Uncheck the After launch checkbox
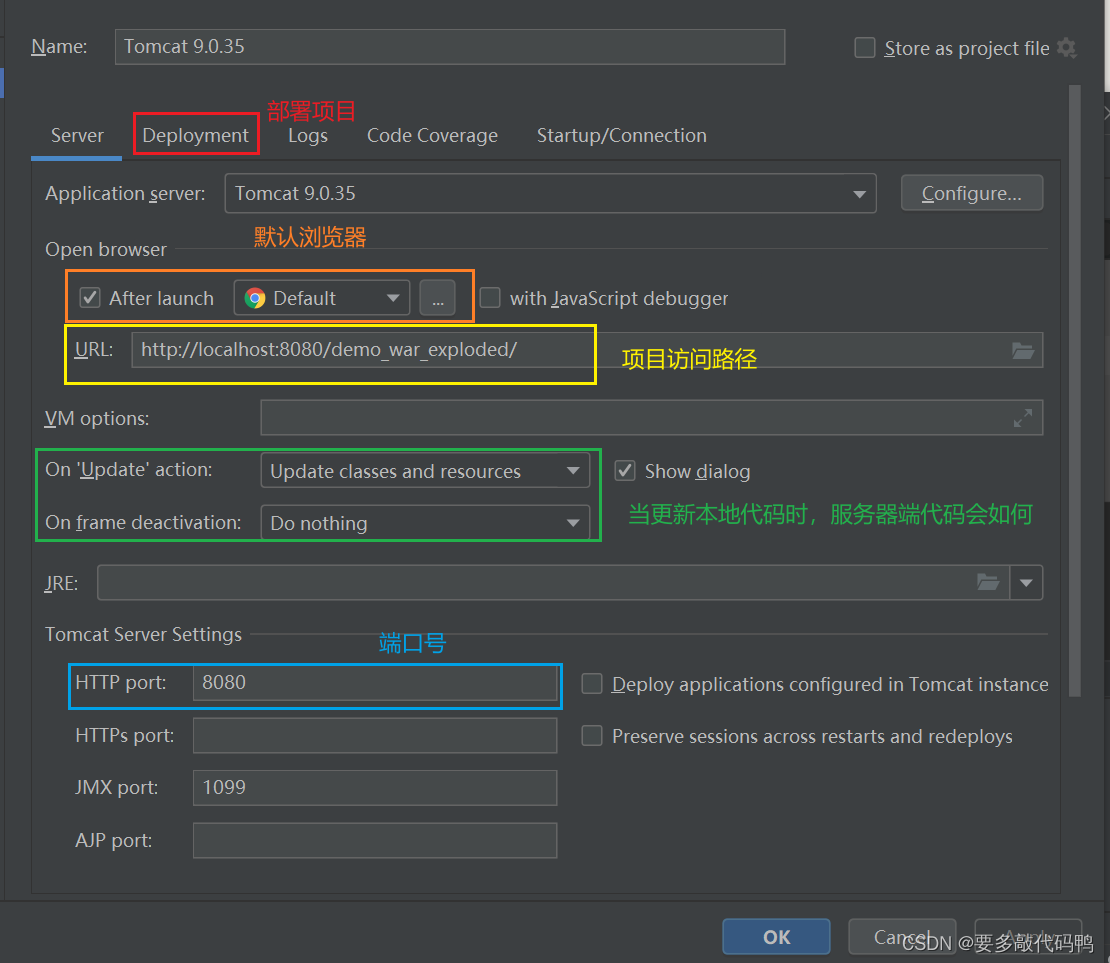The width and height of the screenshot is (1110, 963). (90, 297)
